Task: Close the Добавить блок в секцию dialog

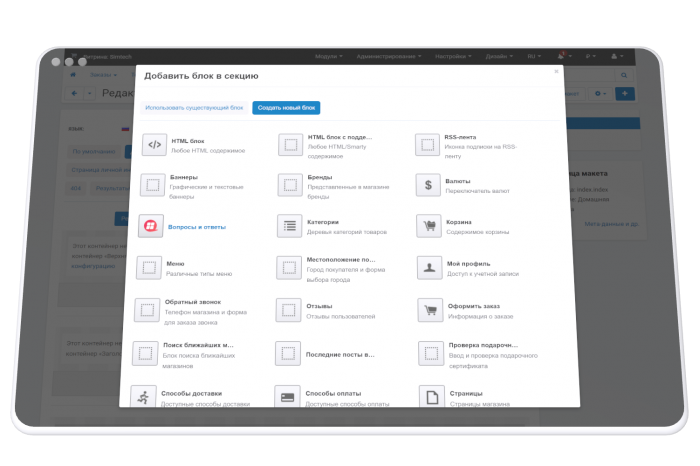Action: [x=556, y=71]
